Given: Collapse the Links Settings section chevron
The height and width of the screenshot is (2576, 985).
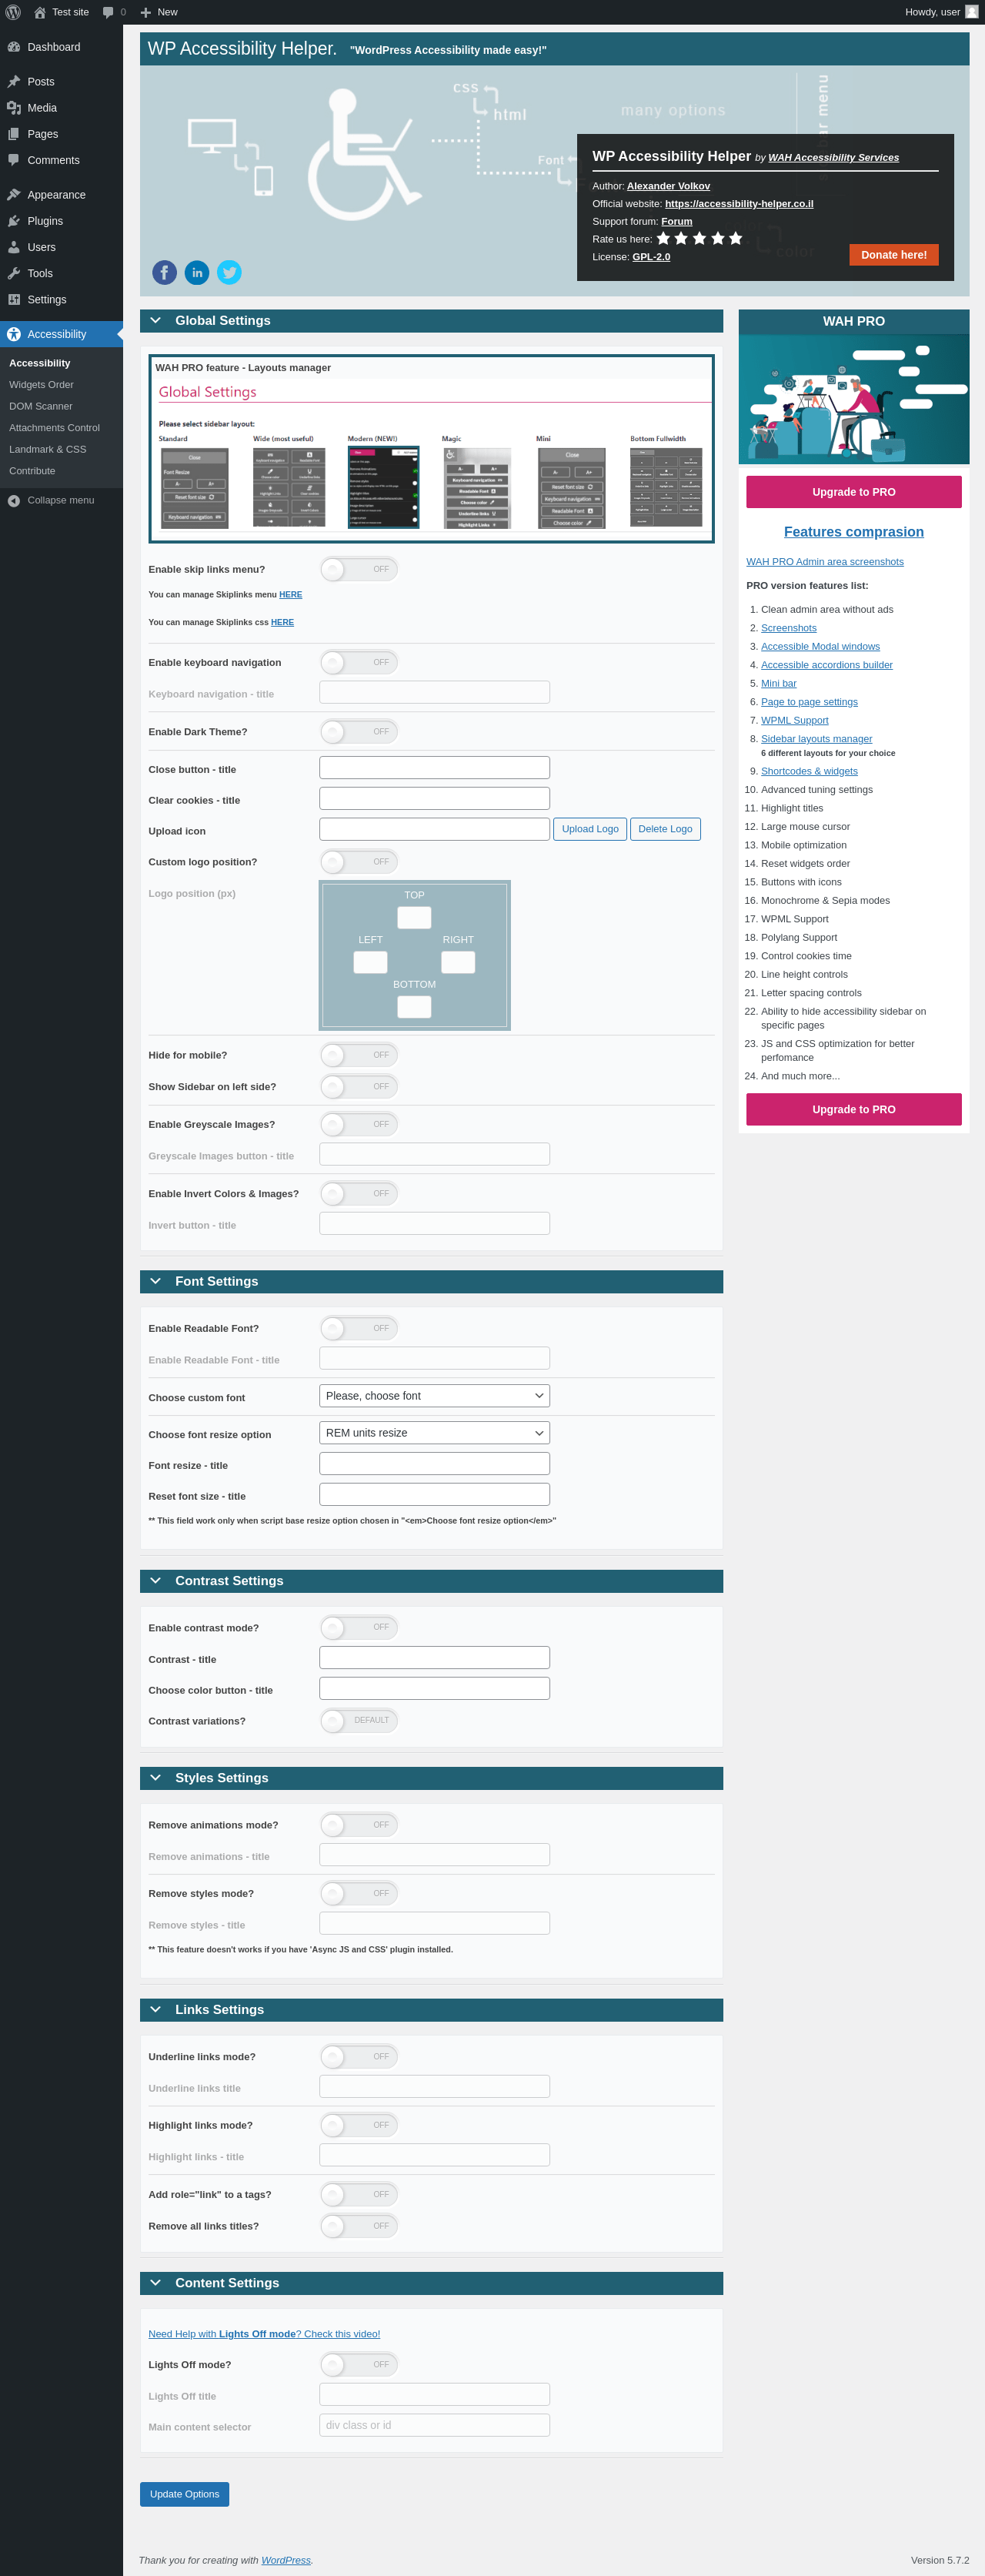Looking at the screenshot, I should [156, 2009].
